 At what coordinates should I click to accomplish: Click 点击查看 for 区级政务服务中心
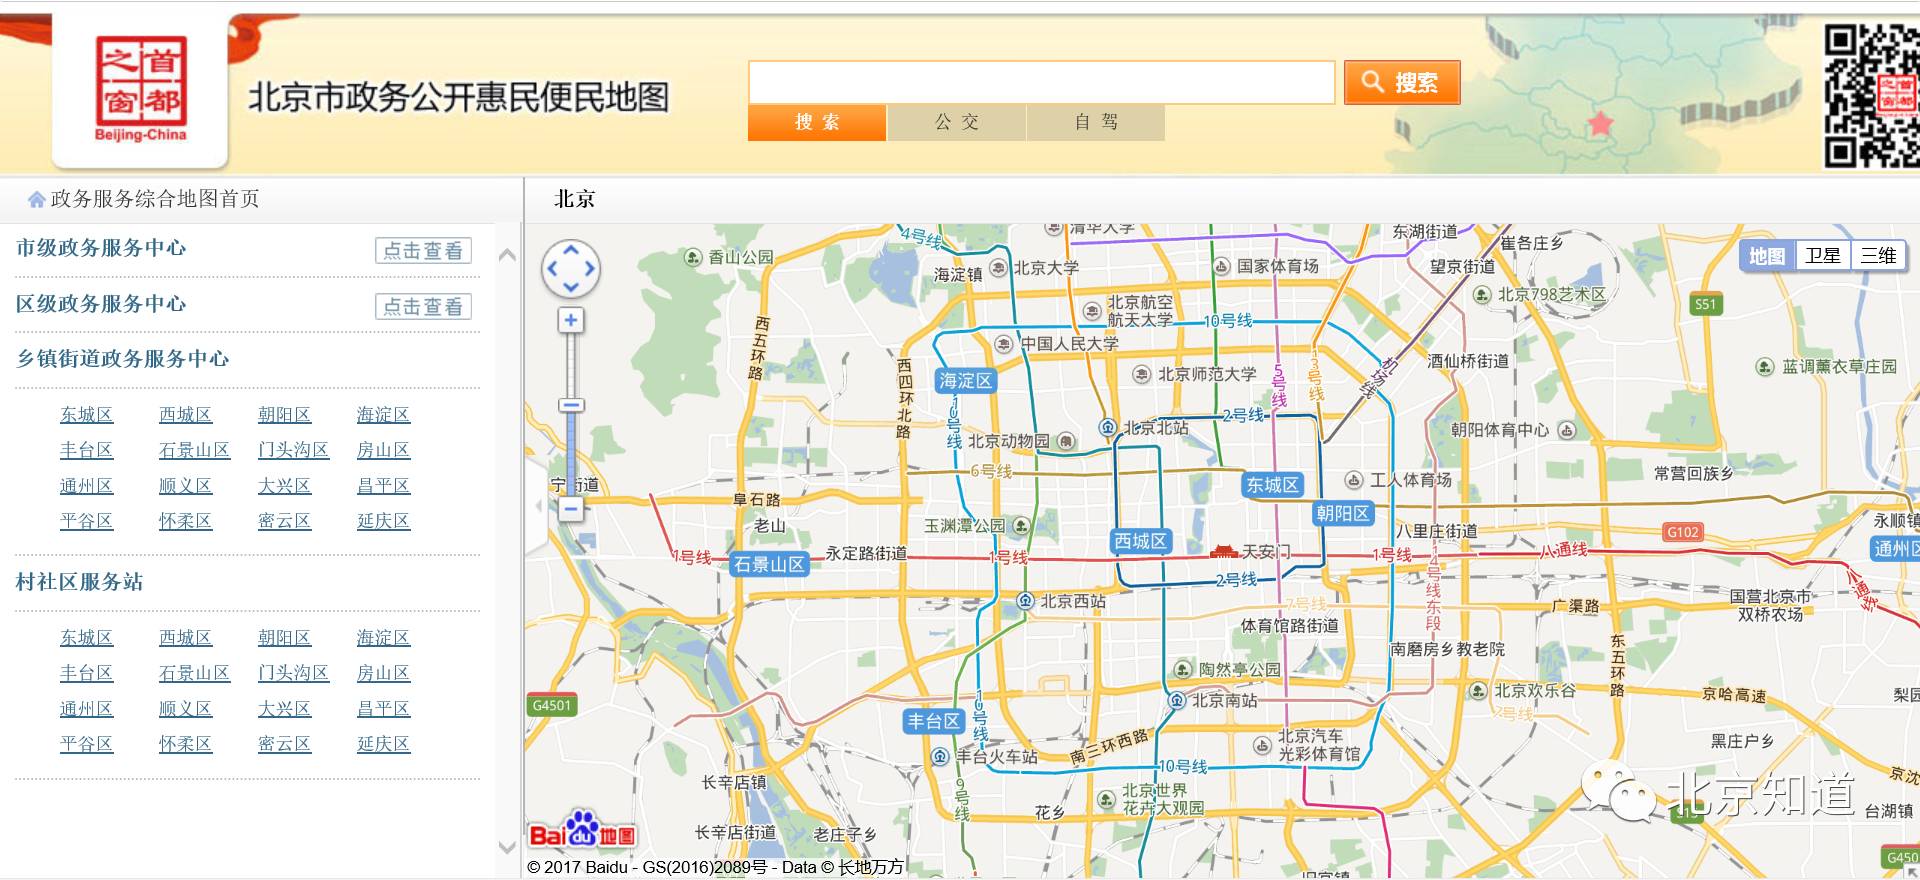(x=423, y=306)
